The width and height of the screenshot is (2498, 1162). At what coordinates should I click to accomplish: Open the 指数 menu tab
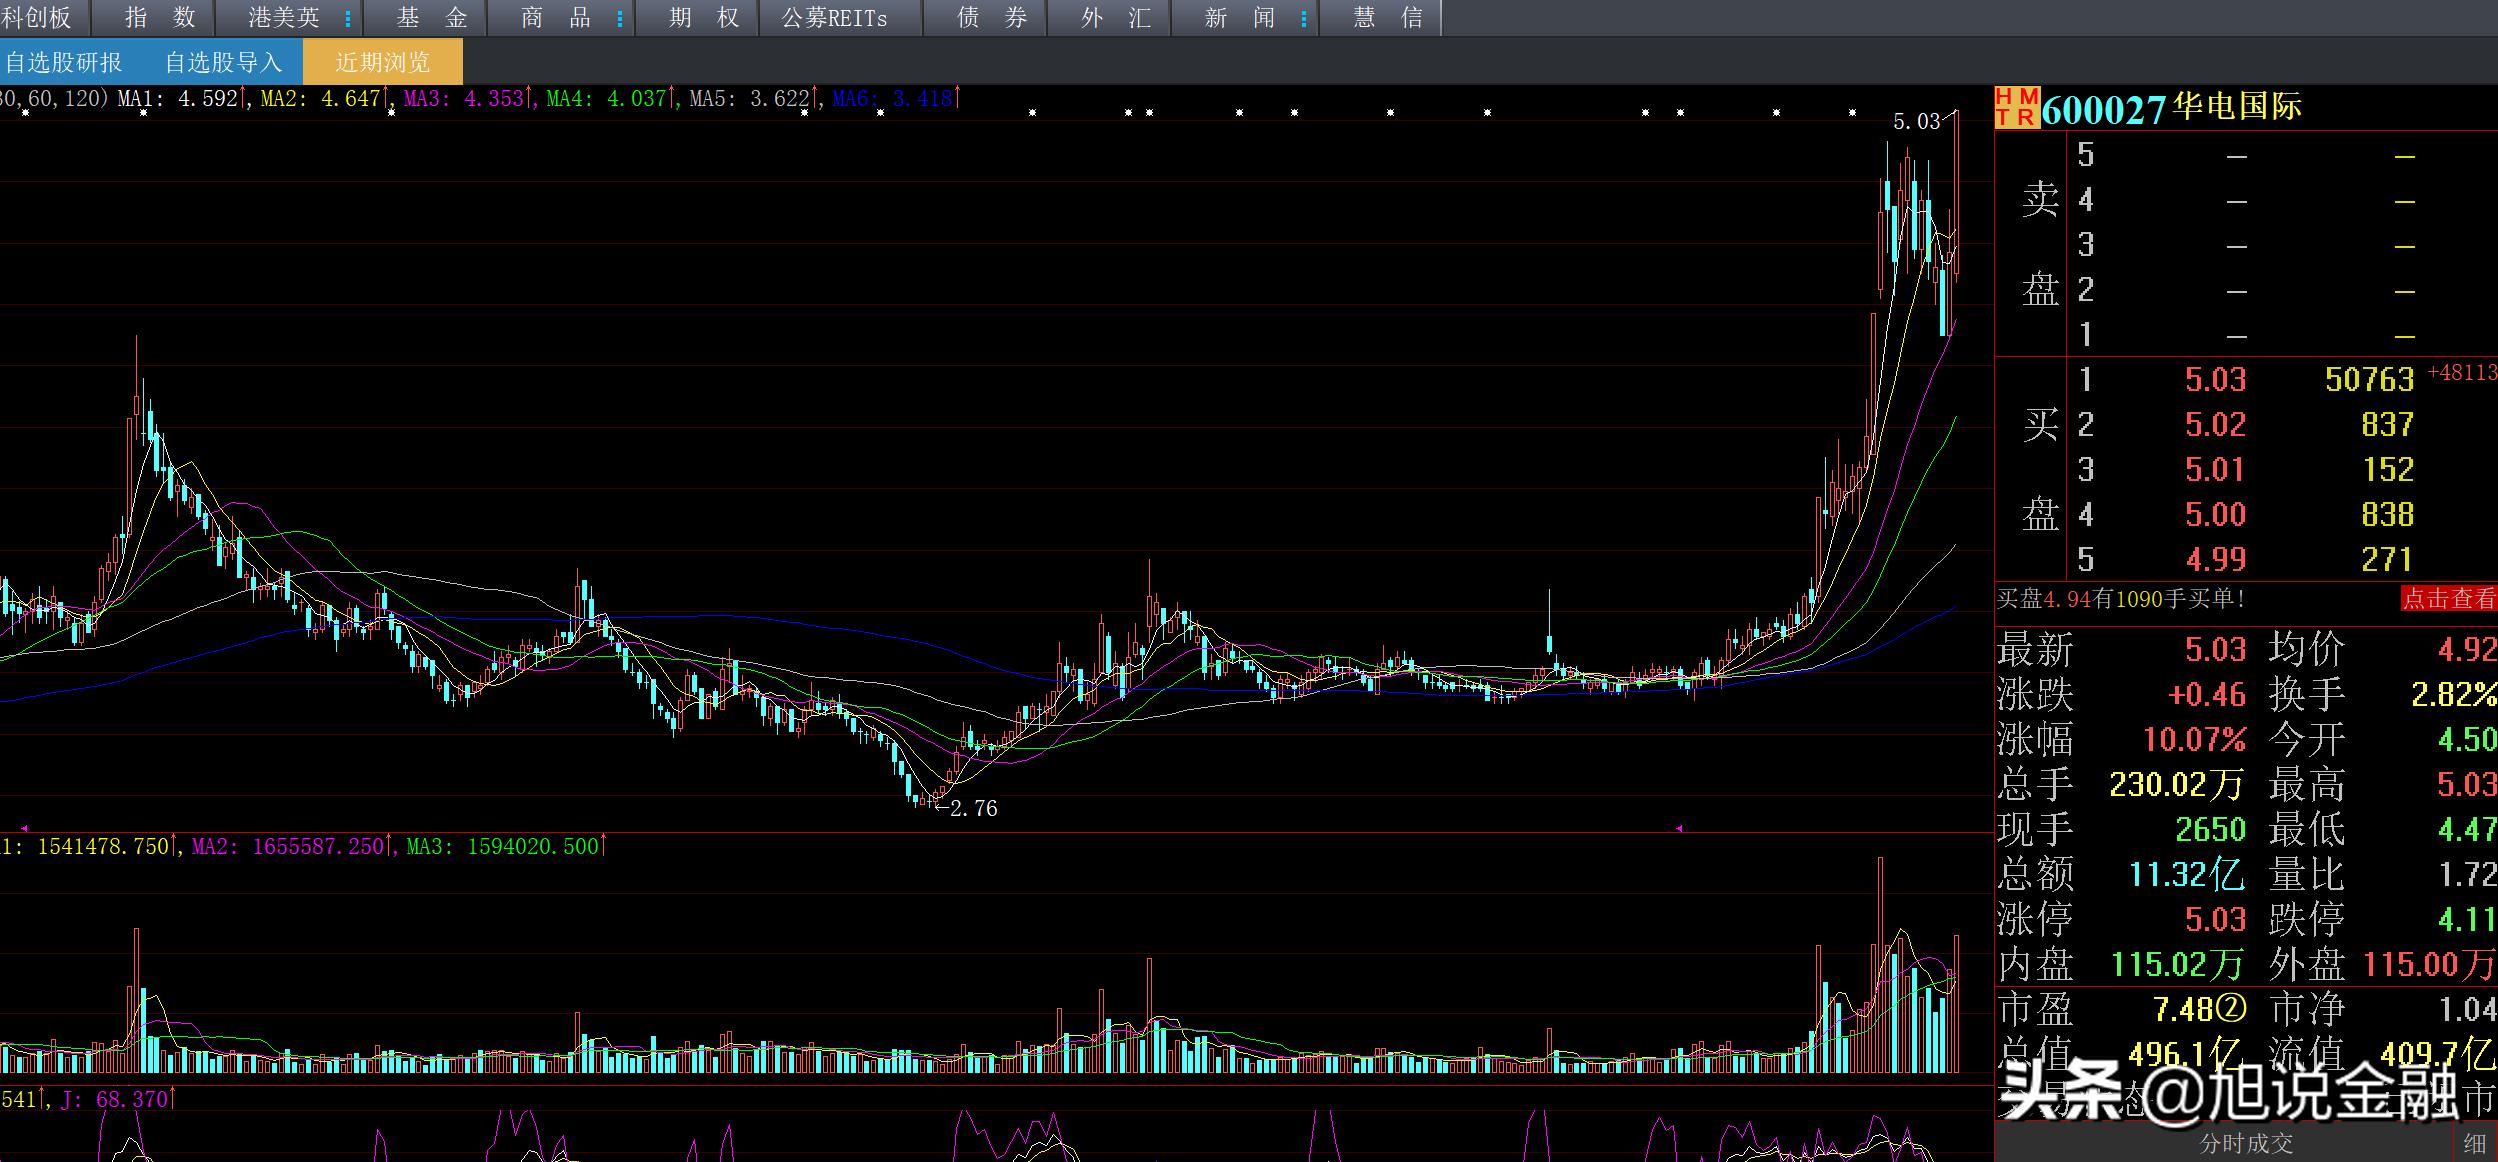pyautogui.click(x=160, y=18)
